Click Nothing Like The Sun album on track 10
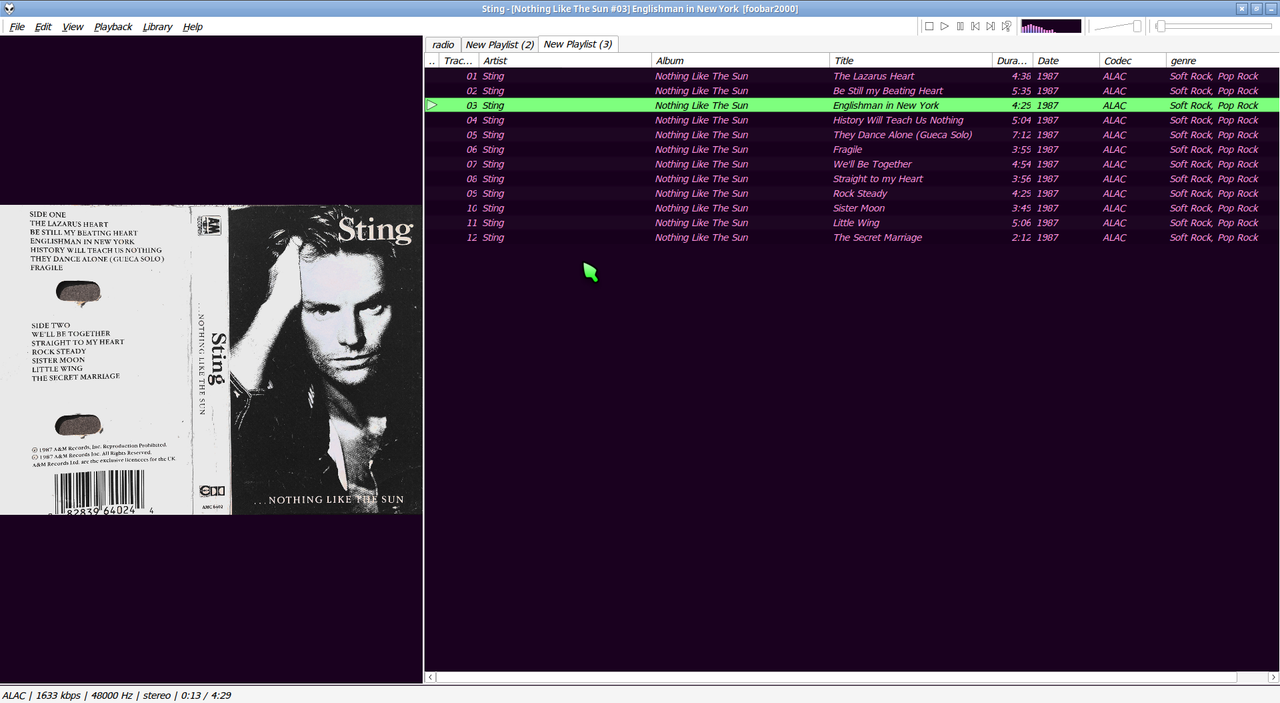 pyautogui.click(x=701, y=208)
